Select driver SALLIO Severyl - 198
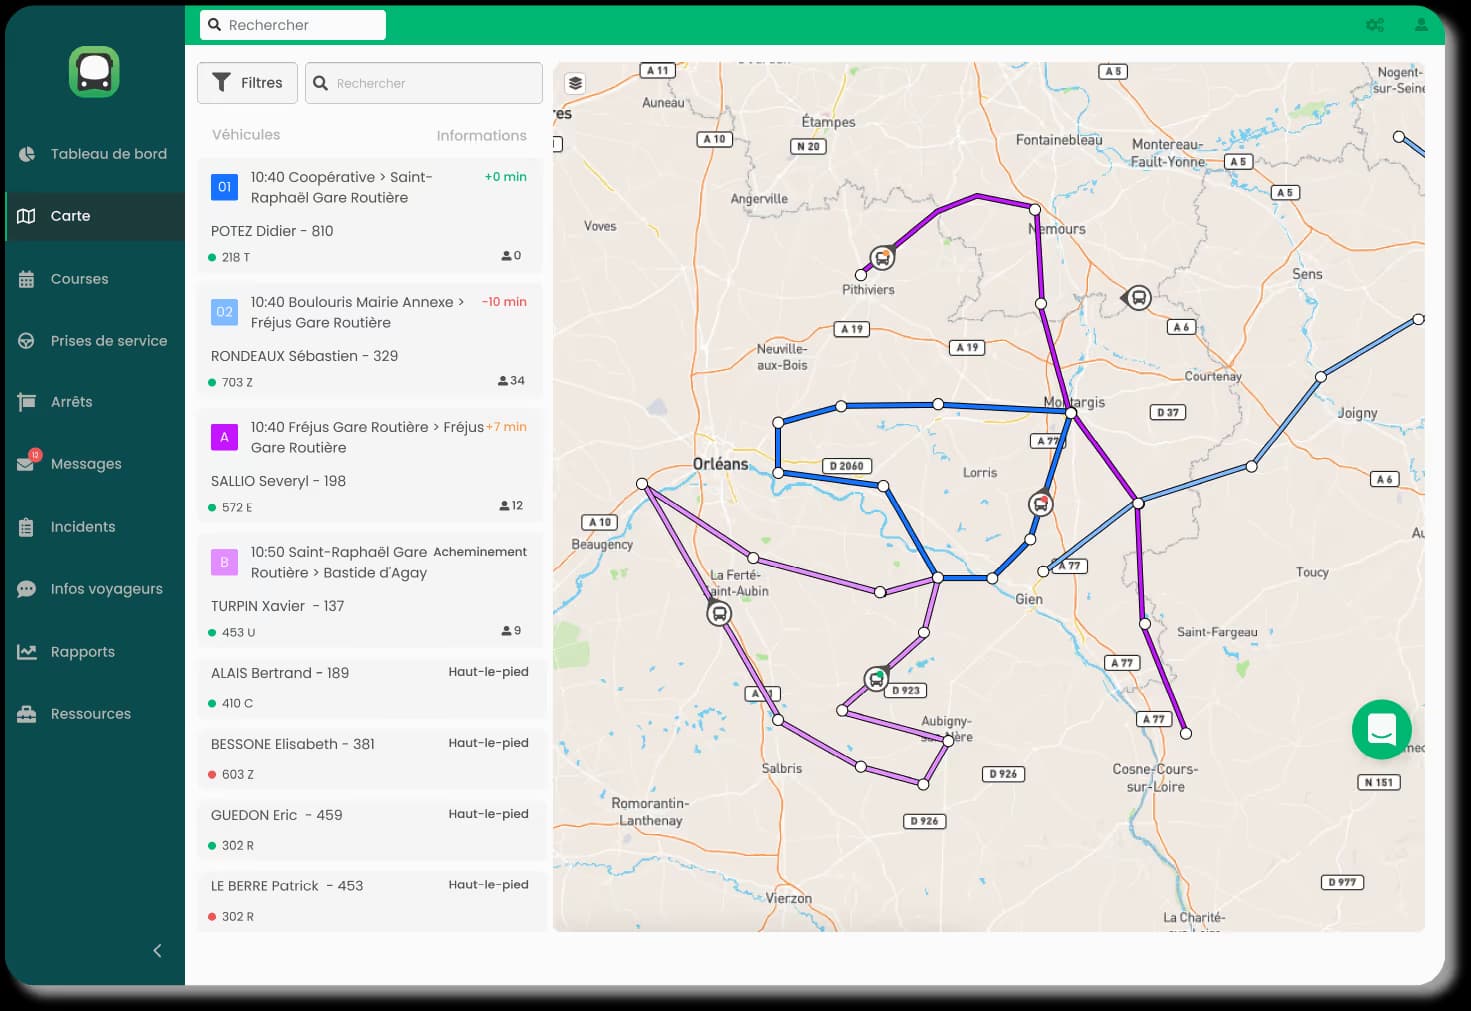Viewport: 1471px width, 1011px height. pyautogui.click(x=278, y=481)
